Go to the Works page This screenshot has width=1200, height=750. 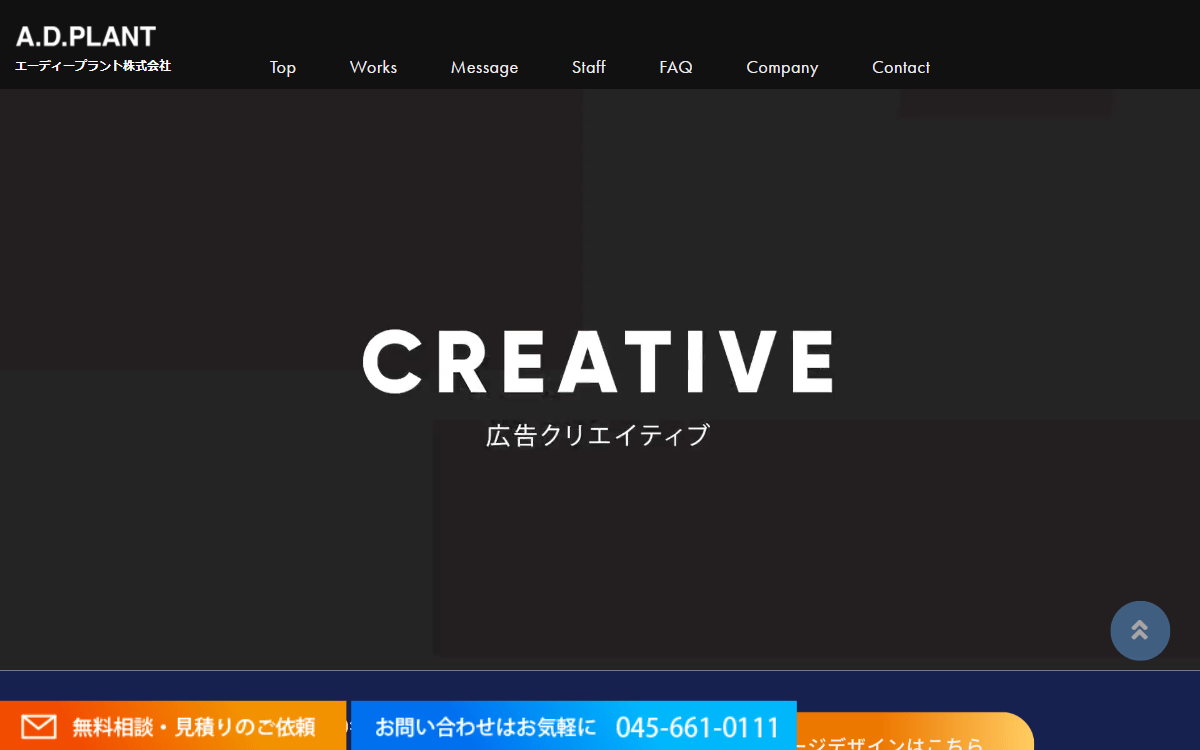click(x=373, y=67)
